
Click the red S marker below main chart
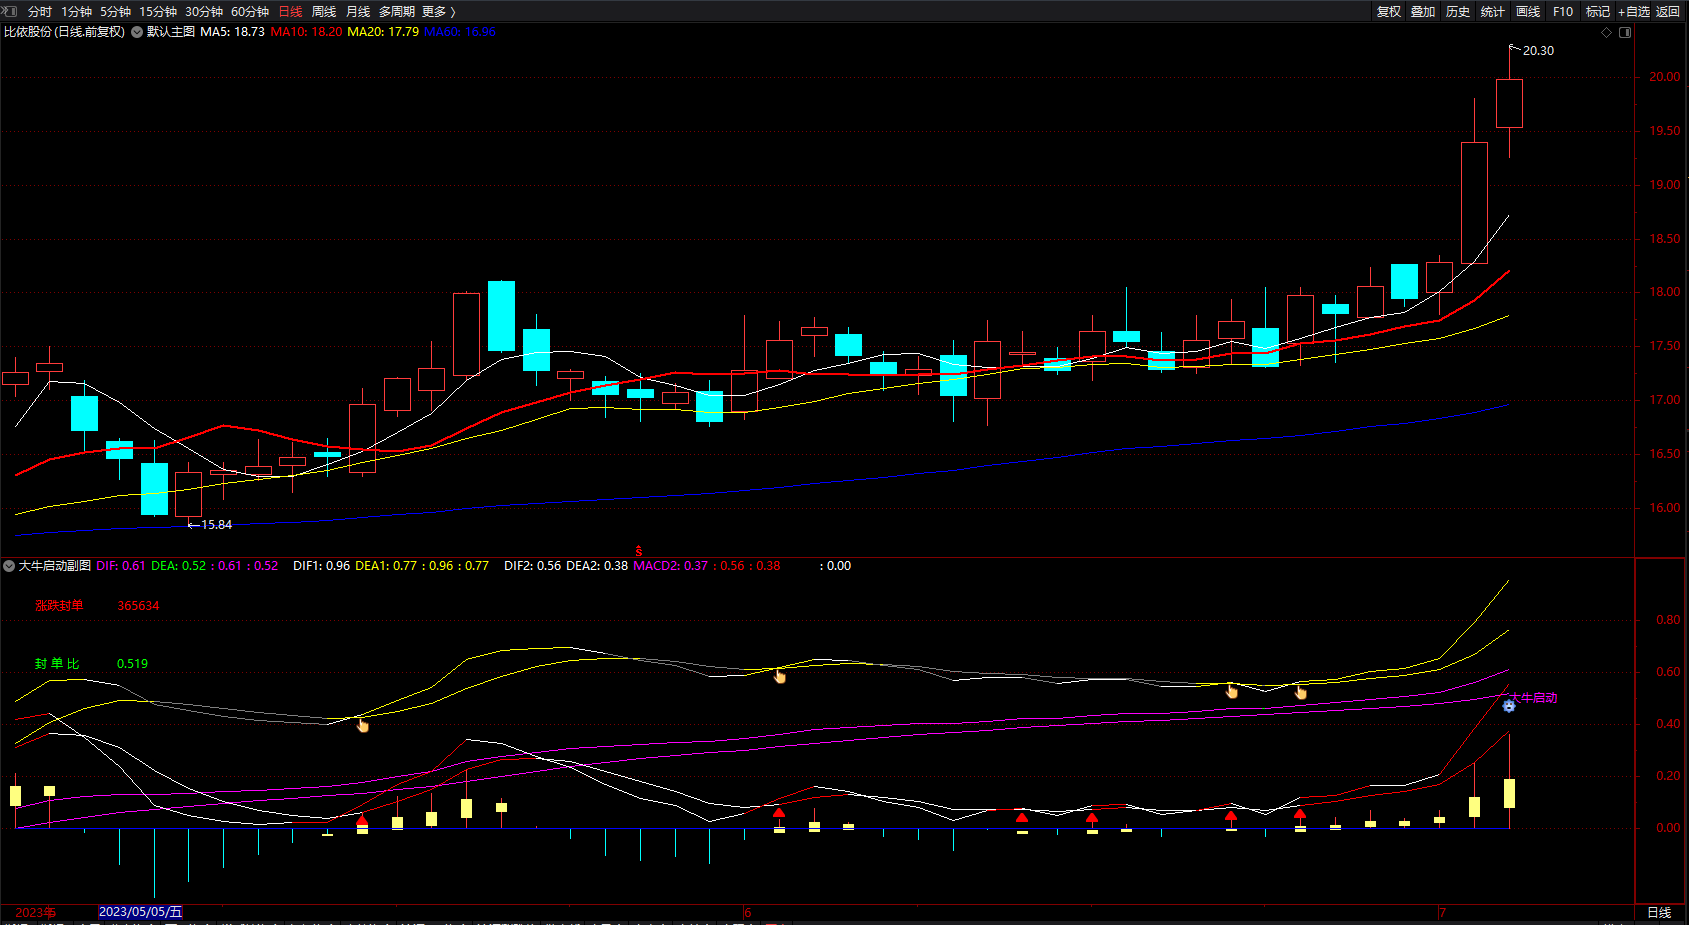[638, 551]
